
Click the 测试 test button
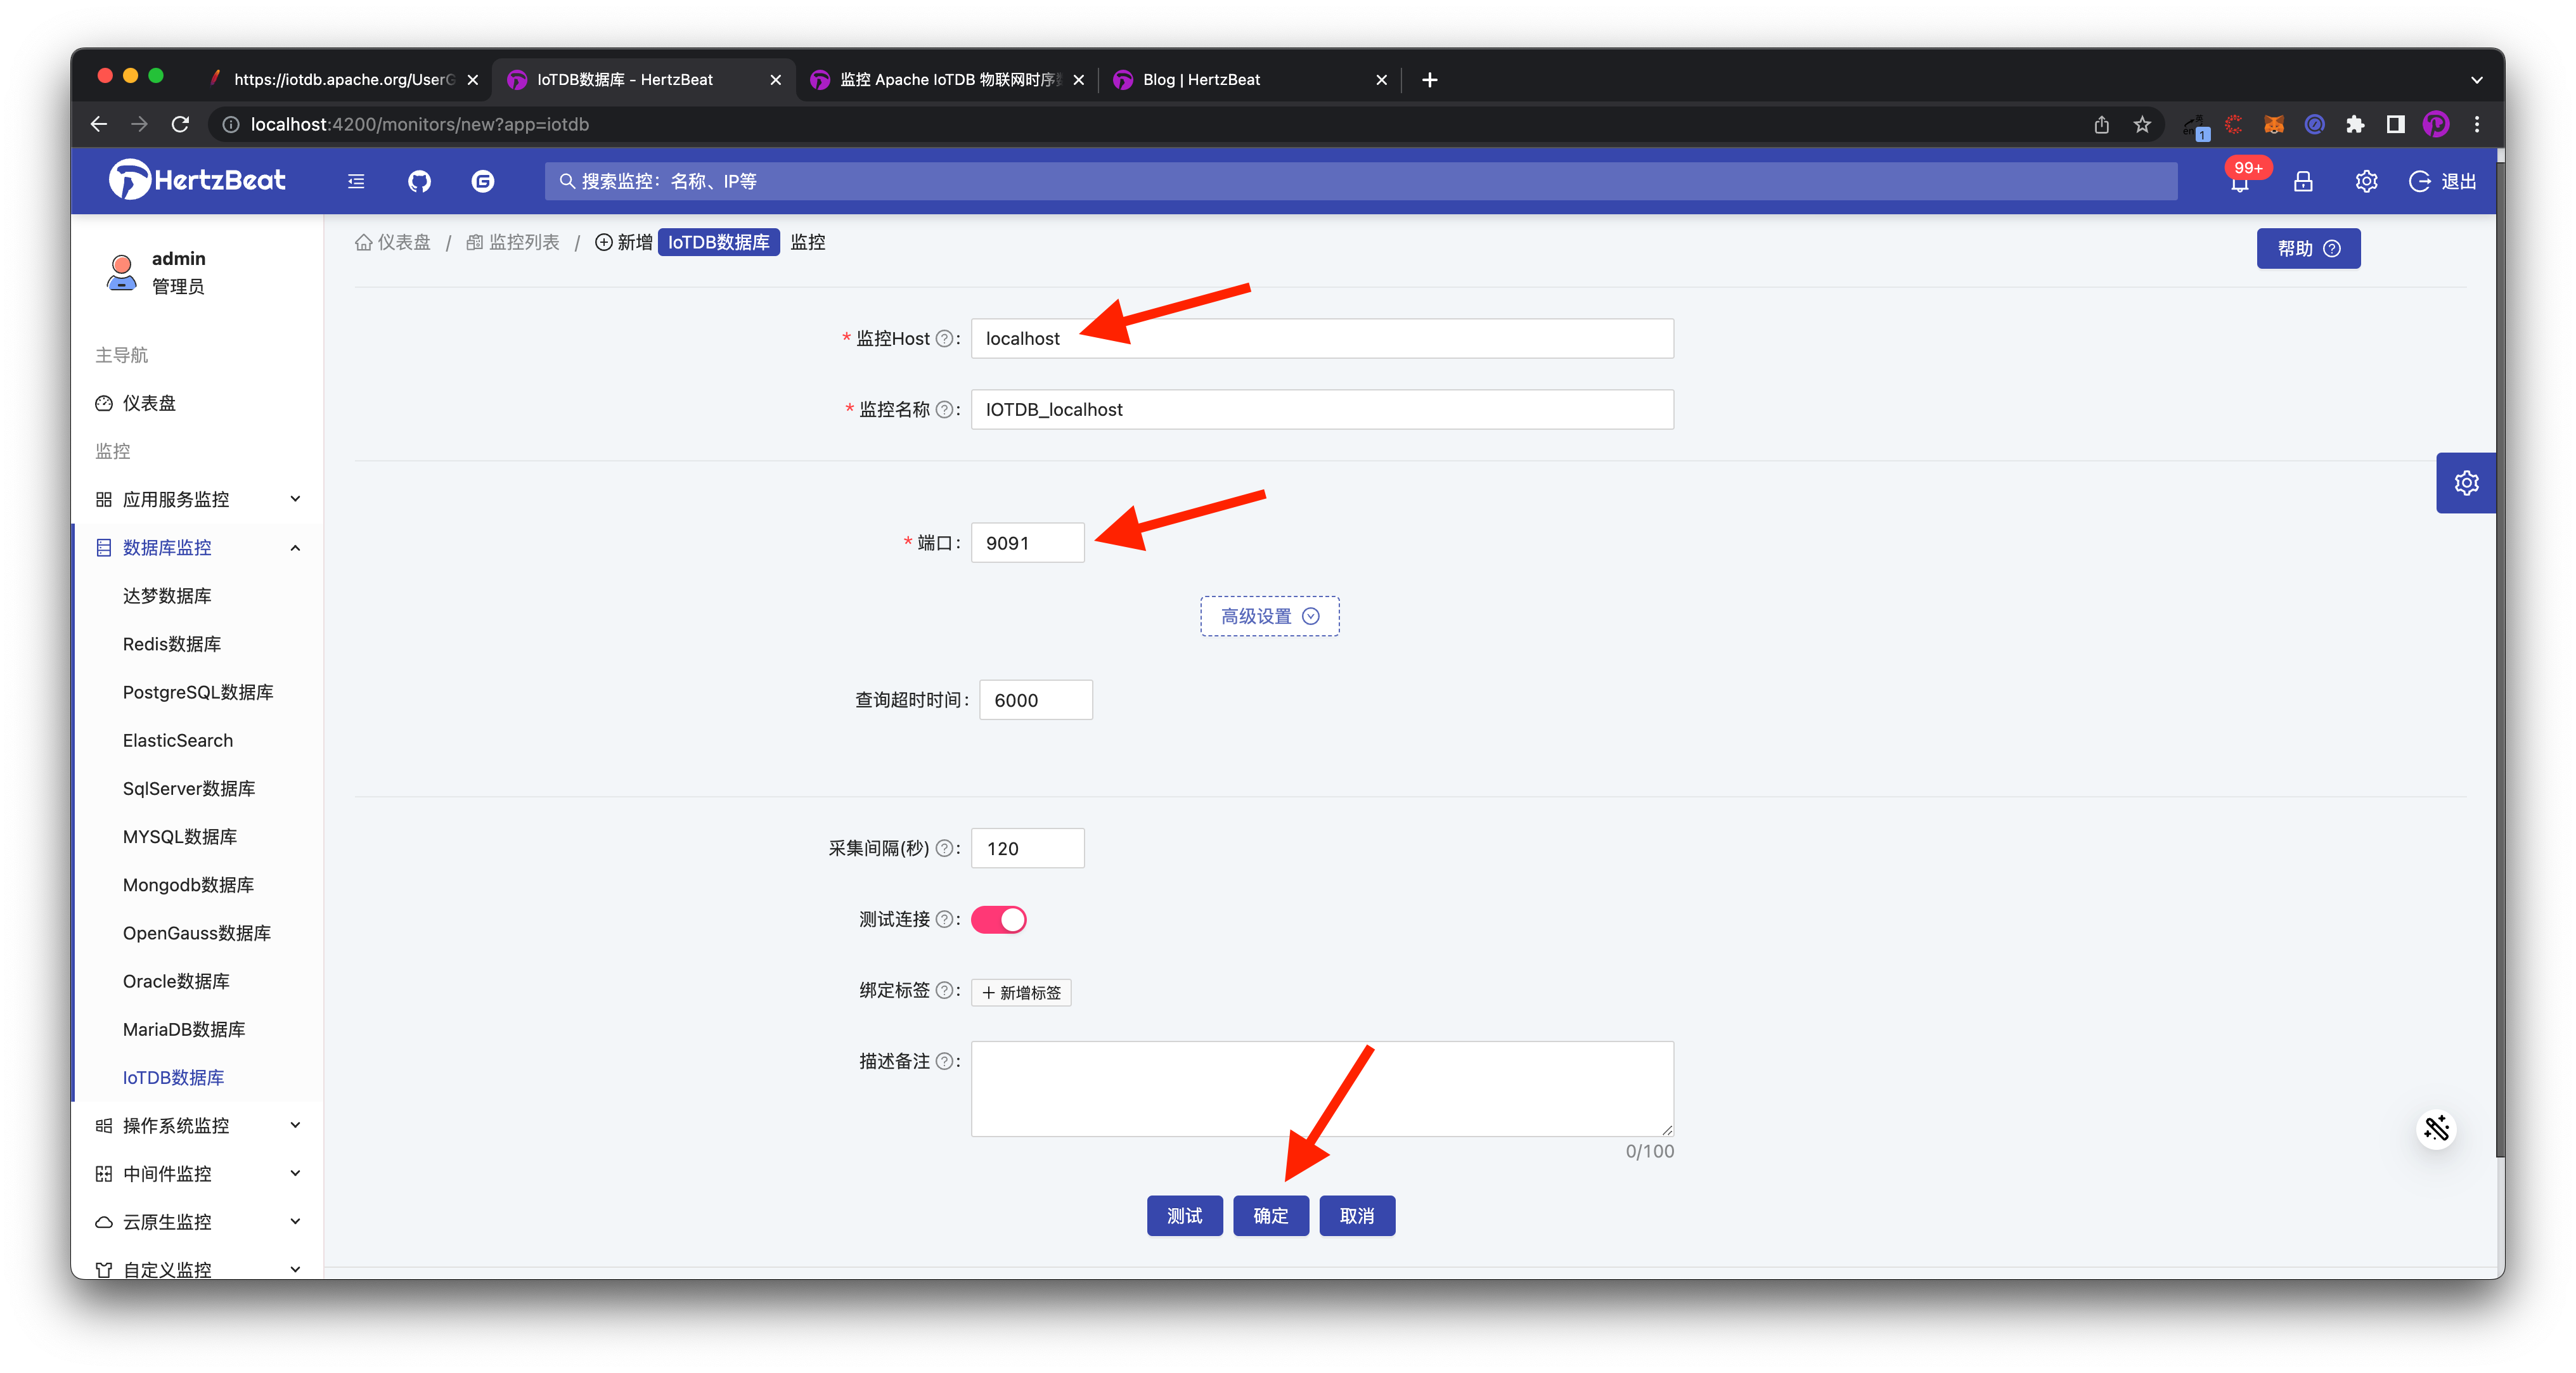tap(1184, 1215)
